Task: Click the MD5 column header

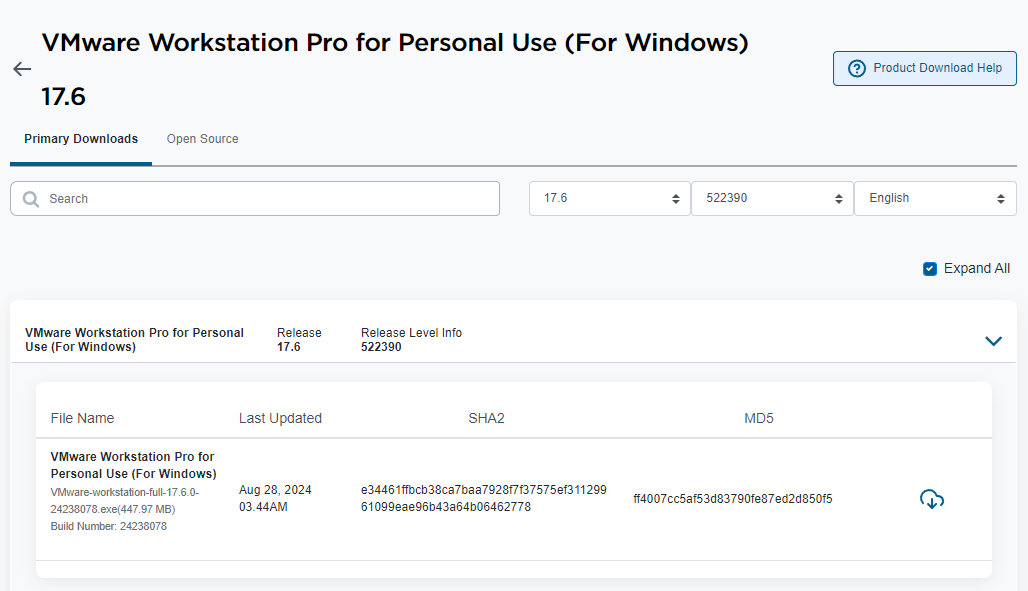Action: coord(759,418)
